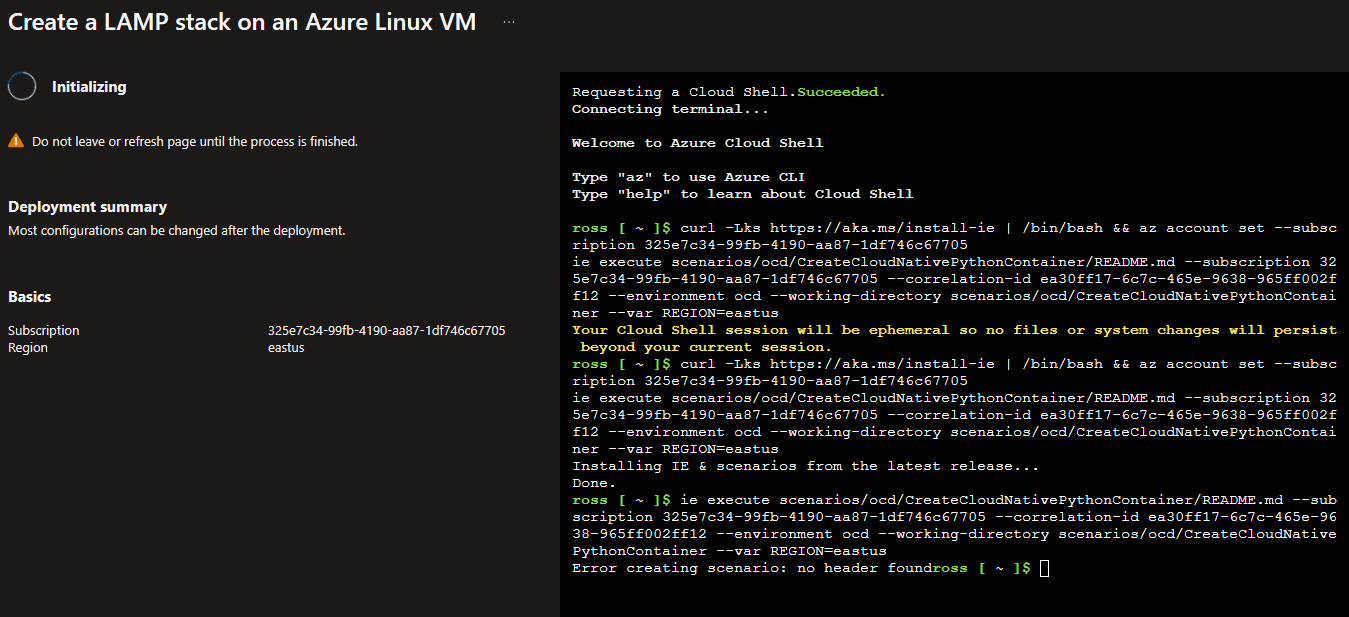Image resolution: width=1349 pixels, height=617 pixels.
Task: Click the Initializing spinner icon
Action: 22,87
